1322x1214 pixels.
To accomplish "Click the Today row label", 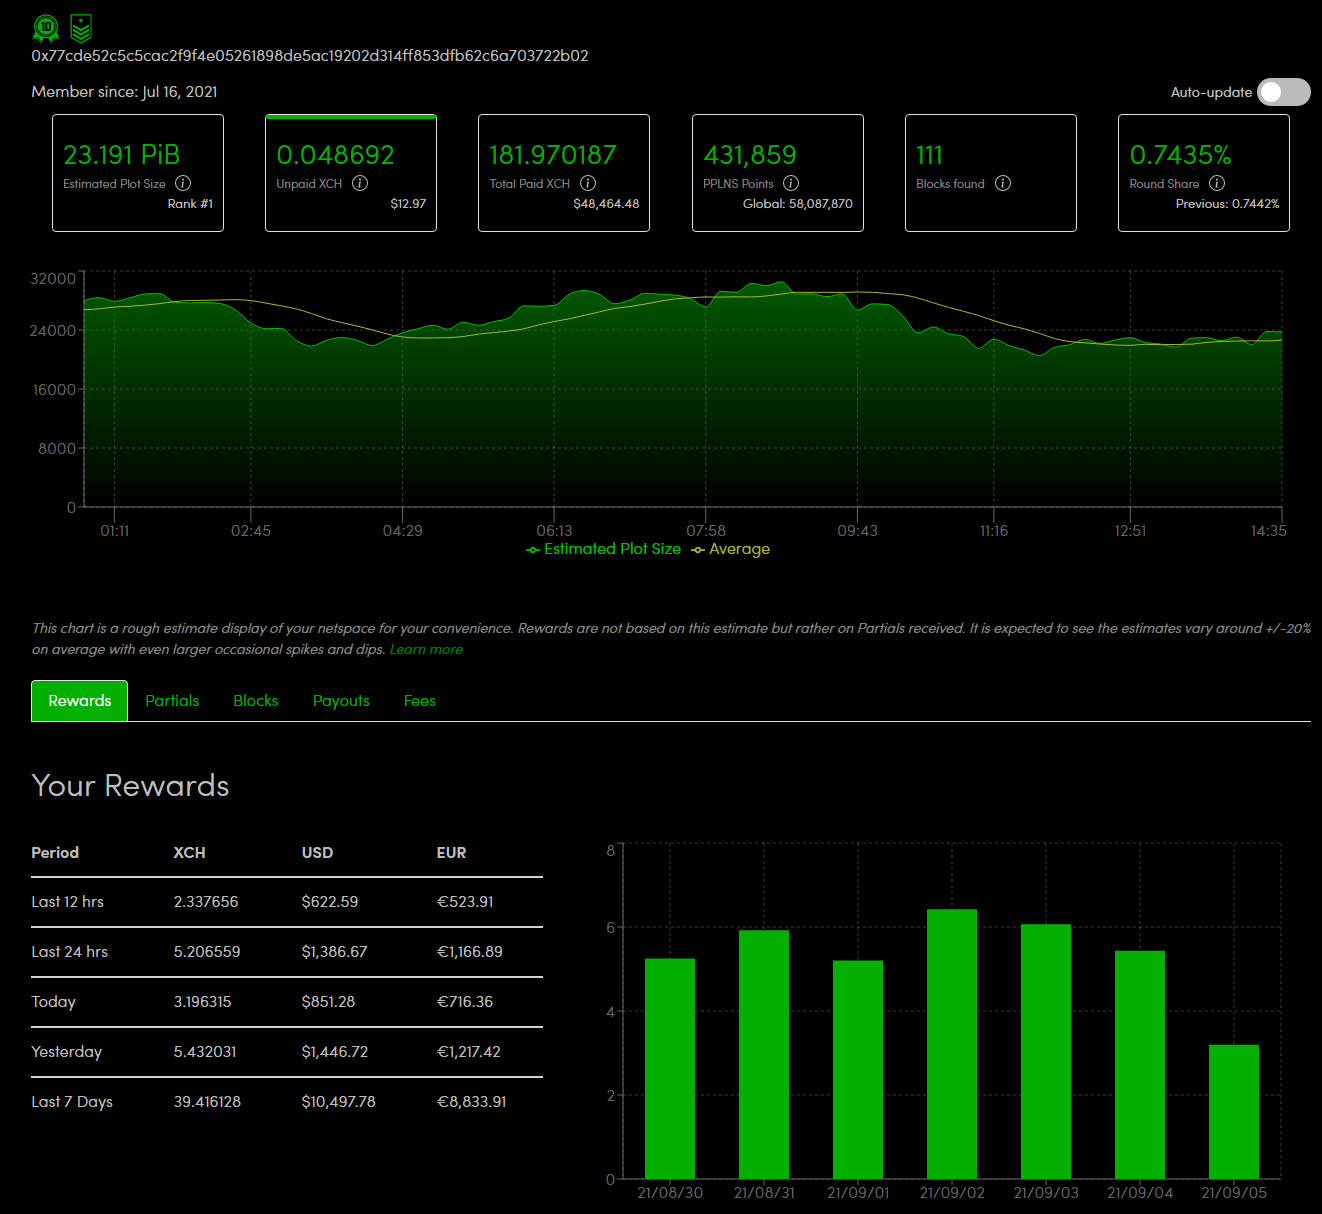I will click(x=54, y=1002).
